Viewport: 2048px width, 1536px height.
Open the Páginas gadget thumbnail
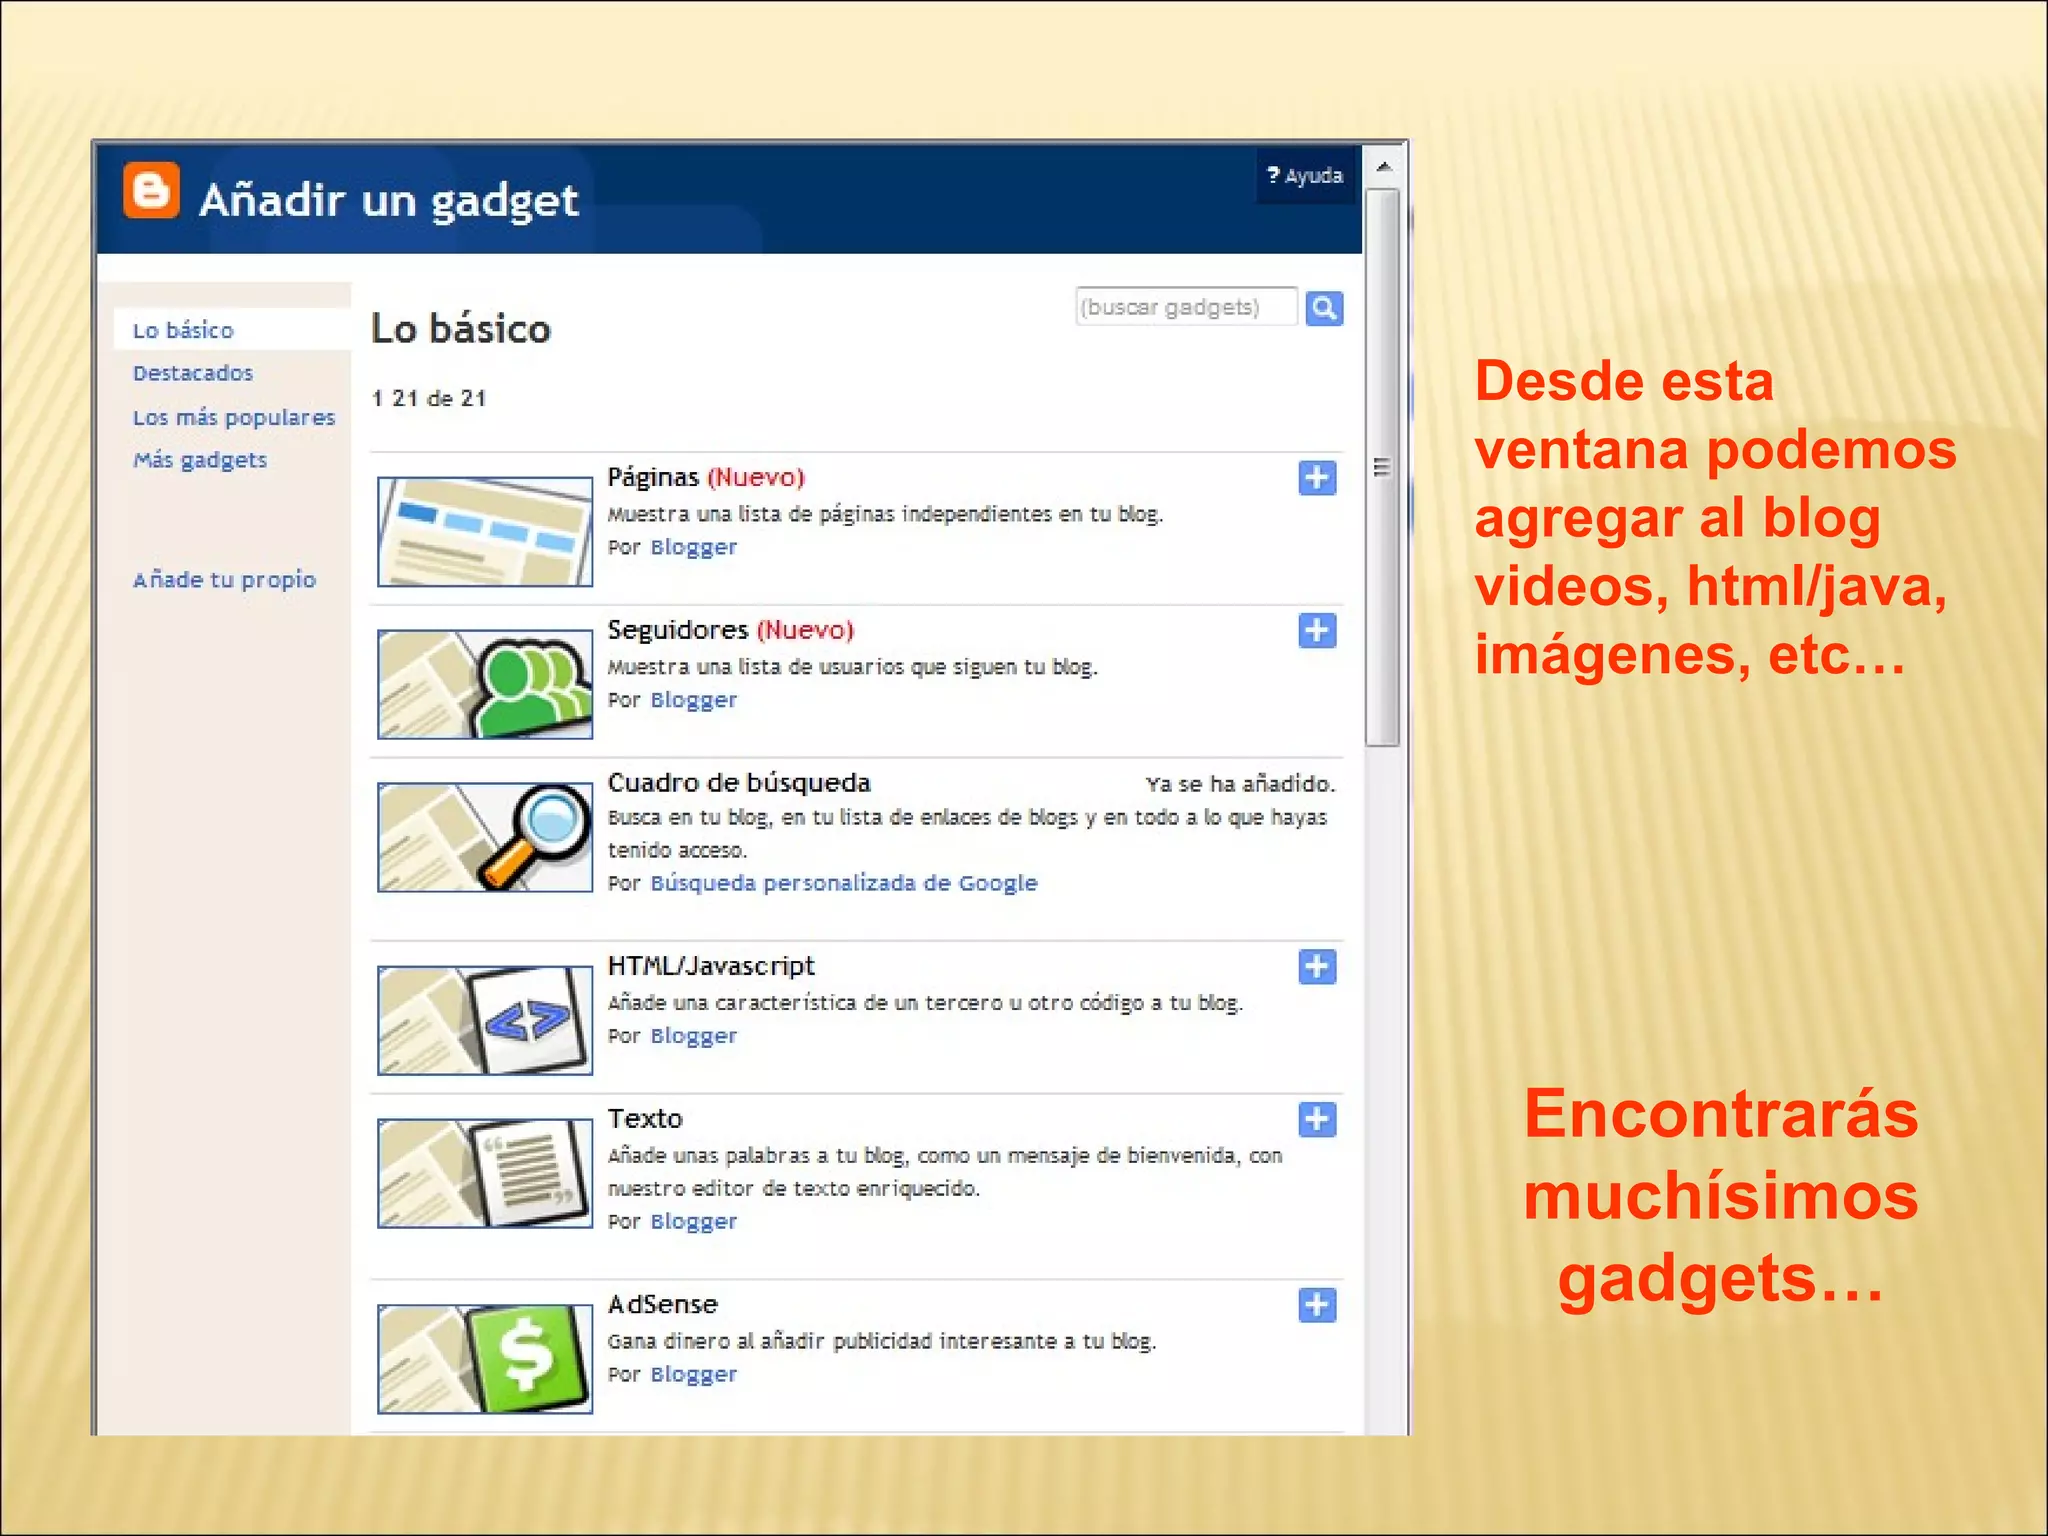(x=485, y=531)
